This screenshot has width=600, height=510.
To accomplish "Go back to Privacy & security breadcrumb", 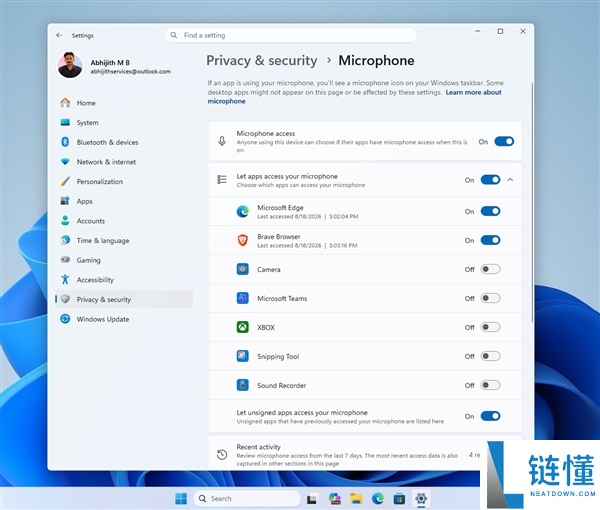I will pyautogui.click(x=262, y=60).
